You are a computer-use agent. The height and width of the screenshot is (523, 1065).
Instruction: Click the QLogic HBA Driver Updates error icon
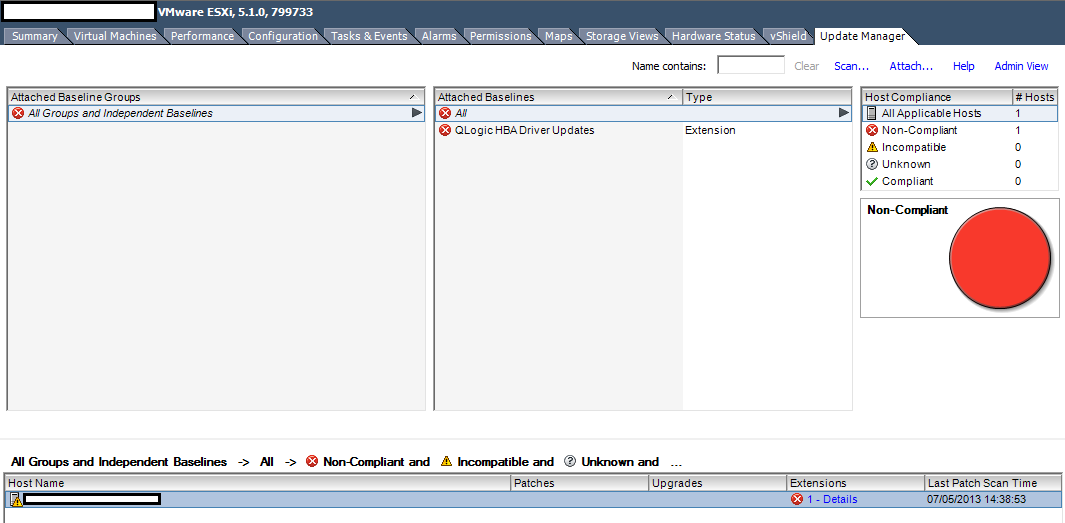(x=445, y=130)
